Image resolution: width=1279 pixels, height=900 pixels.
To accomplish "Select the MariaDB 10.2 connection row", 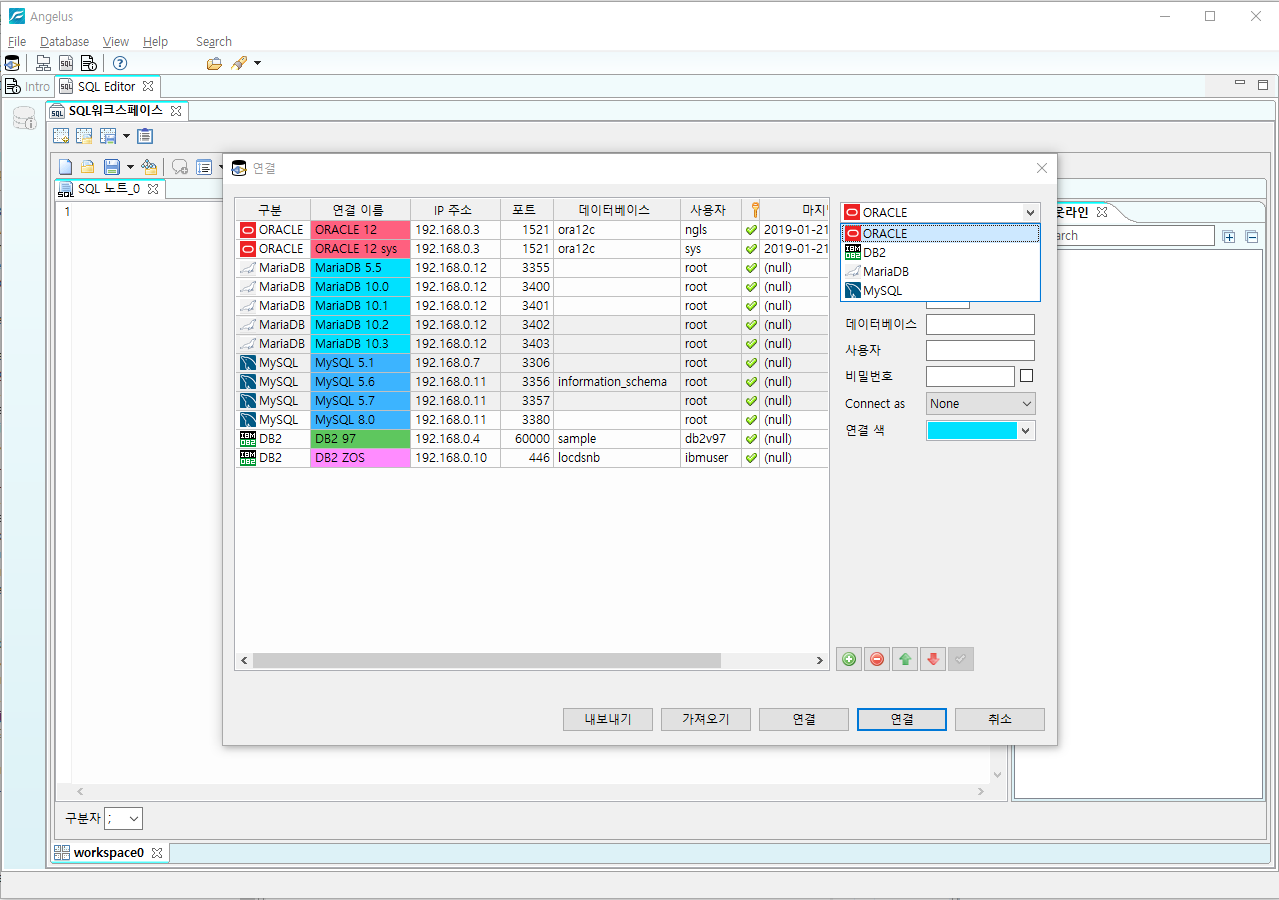I will pos(533,324).
